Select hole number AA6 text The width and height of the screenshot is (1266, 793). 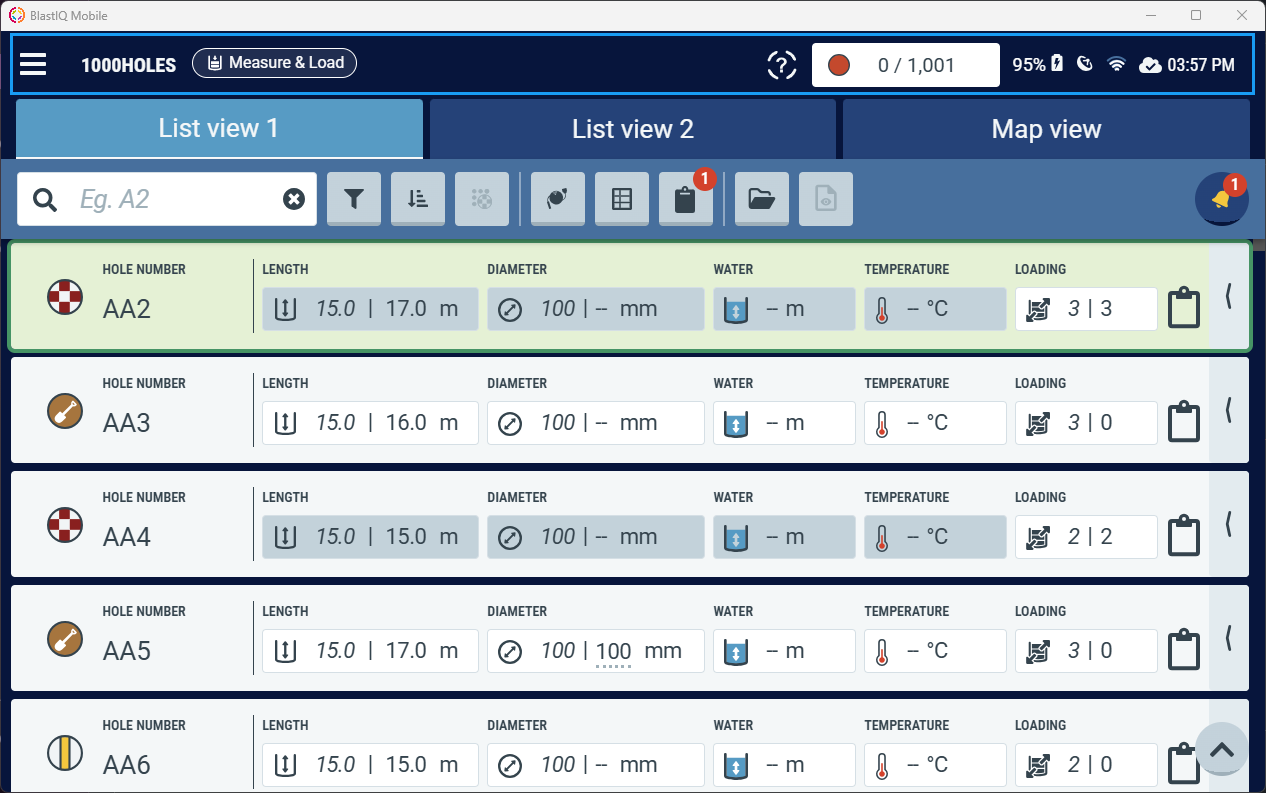click(127, 765)
